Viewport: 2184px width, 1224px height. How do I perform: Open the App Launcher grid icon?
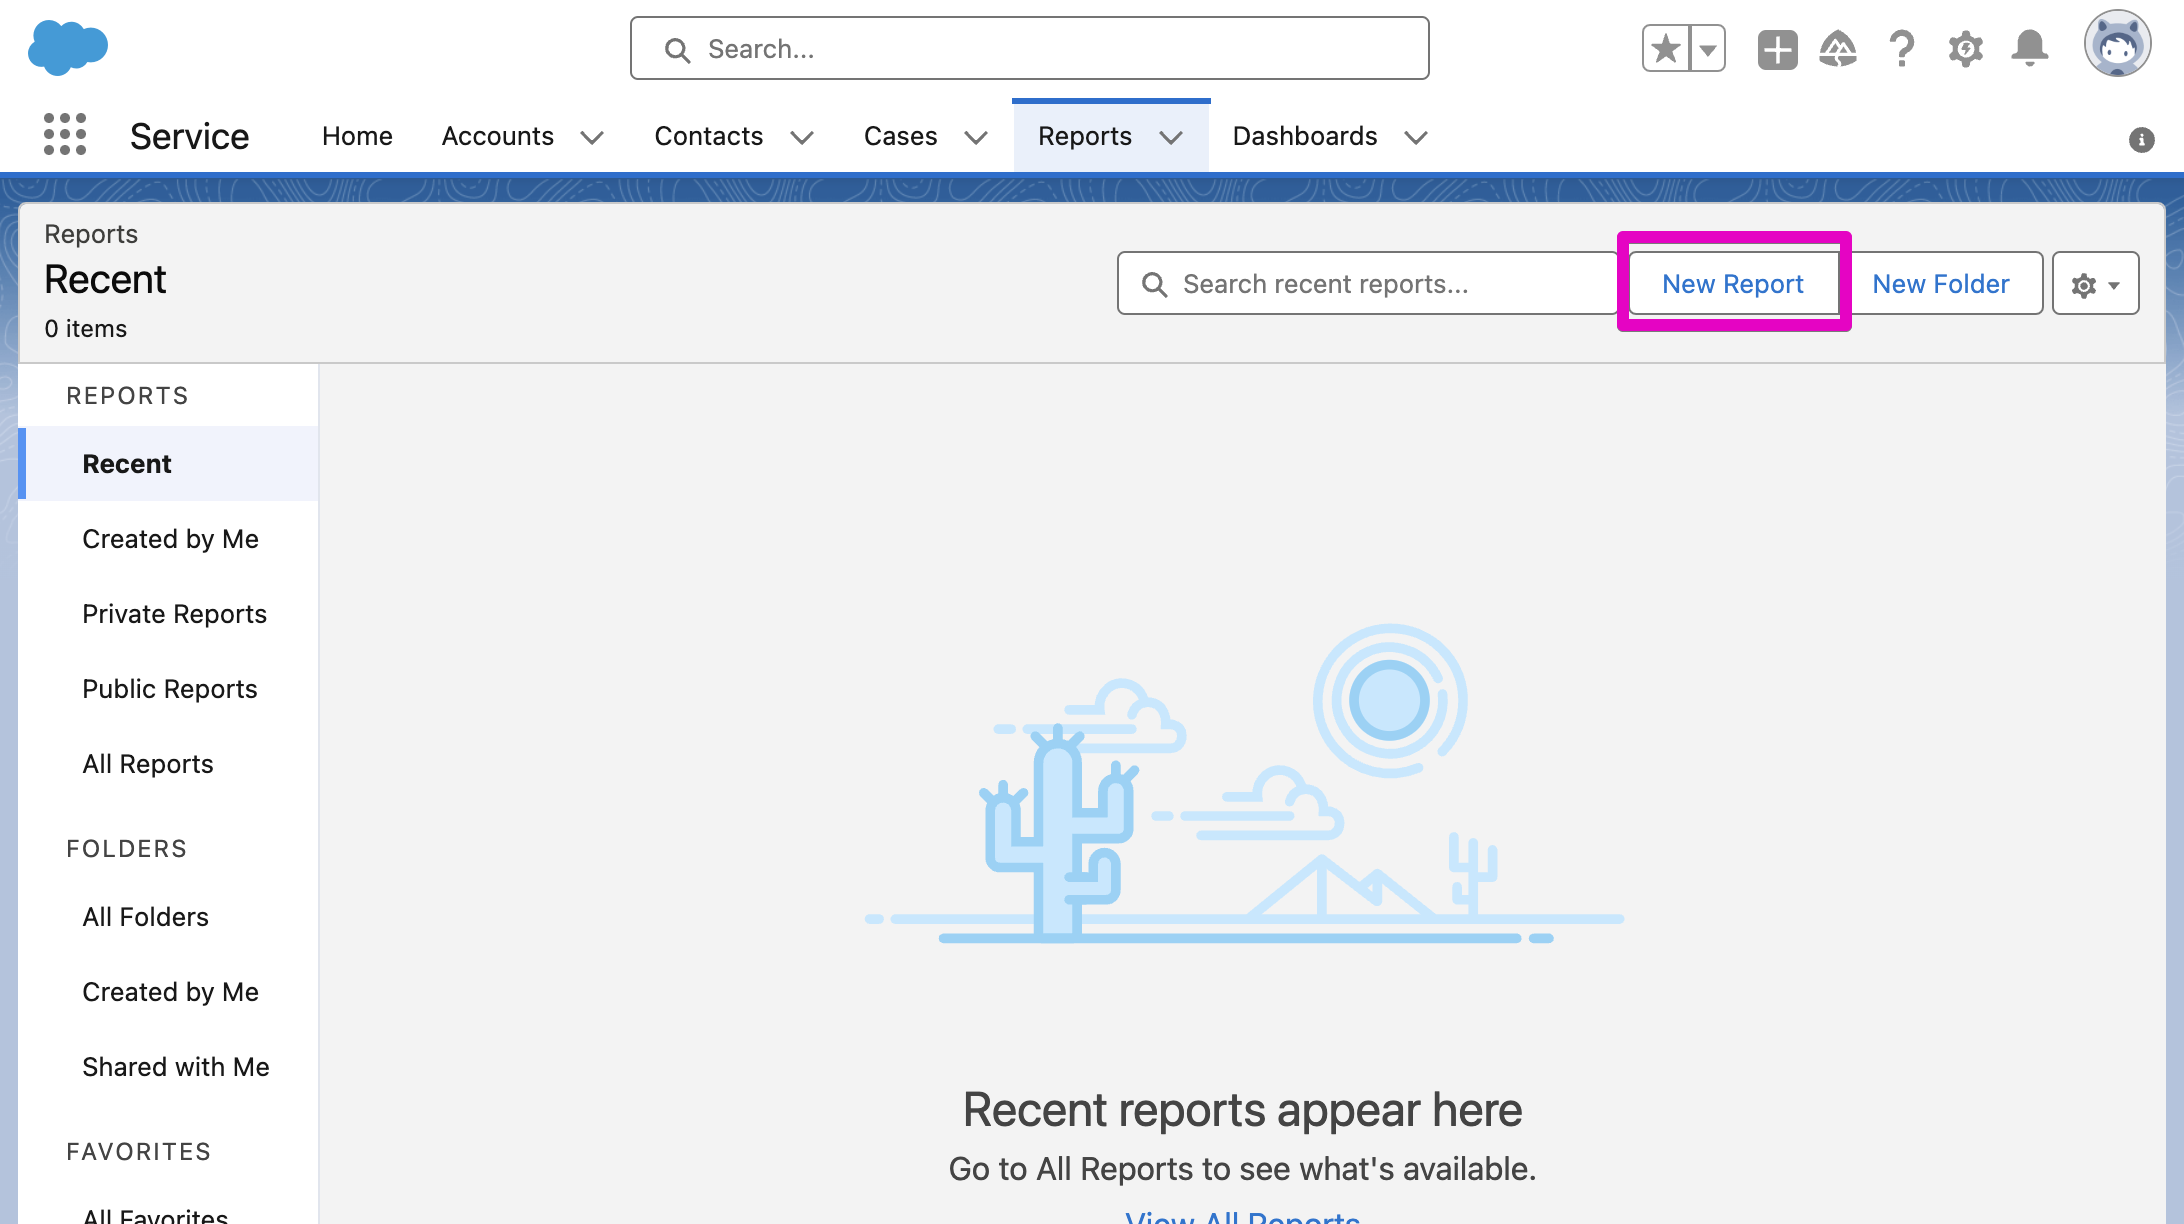click(x=65, y=134)
